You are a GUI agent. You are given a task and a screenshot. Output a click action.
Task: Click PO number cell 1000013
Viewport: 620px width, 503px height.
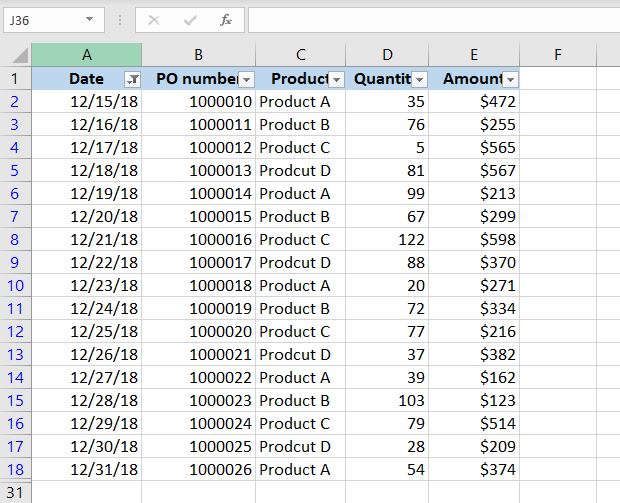[x=198, y=170]
